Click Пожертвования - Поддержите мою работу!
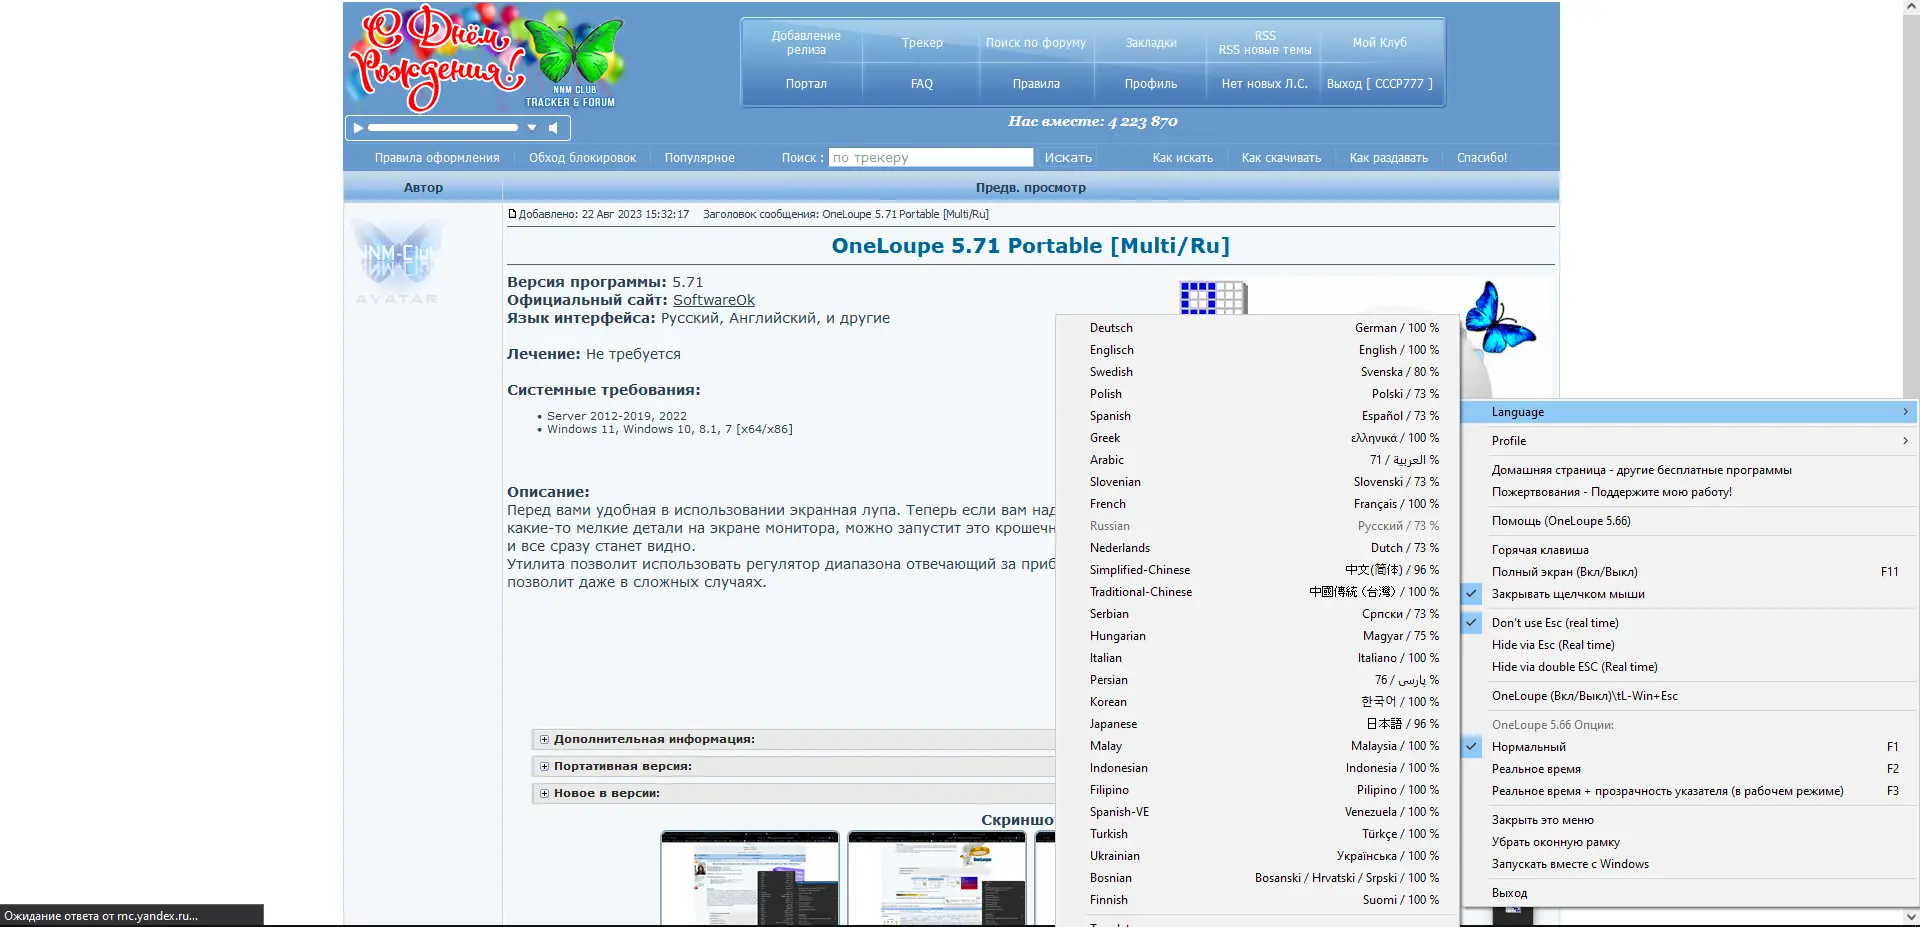1920x927 pixels. pos(1689,492)
